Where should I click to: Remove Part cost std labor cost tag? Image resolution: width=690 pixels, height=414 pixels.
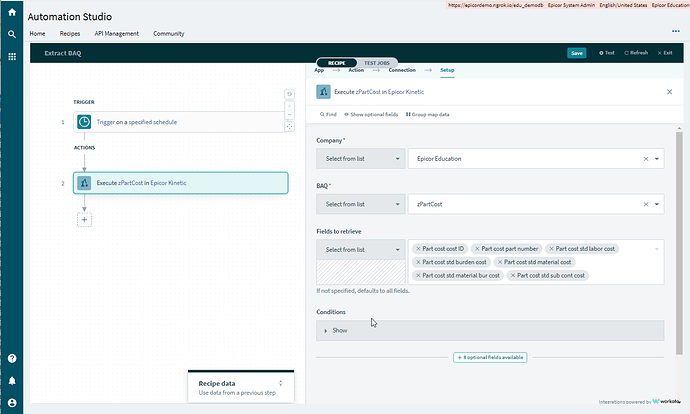(x=551, y=249)
